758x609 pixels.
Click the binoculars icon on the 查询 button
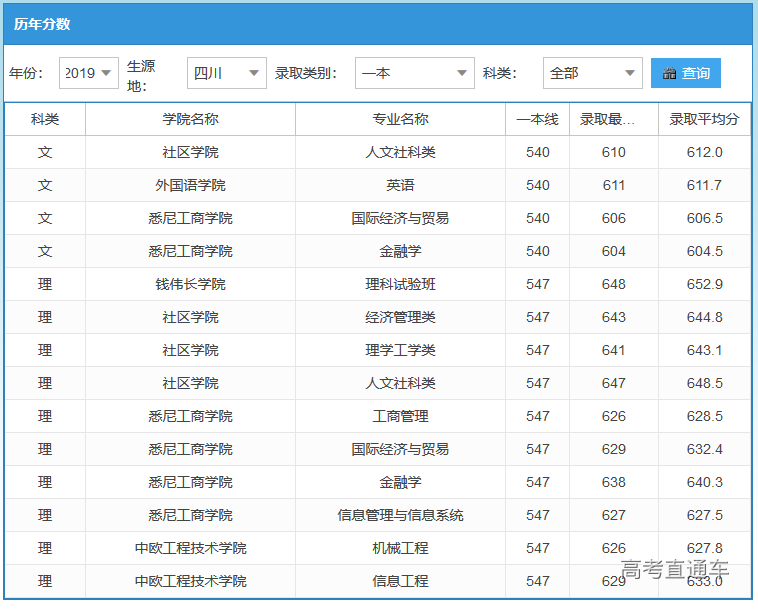(670, 73)
